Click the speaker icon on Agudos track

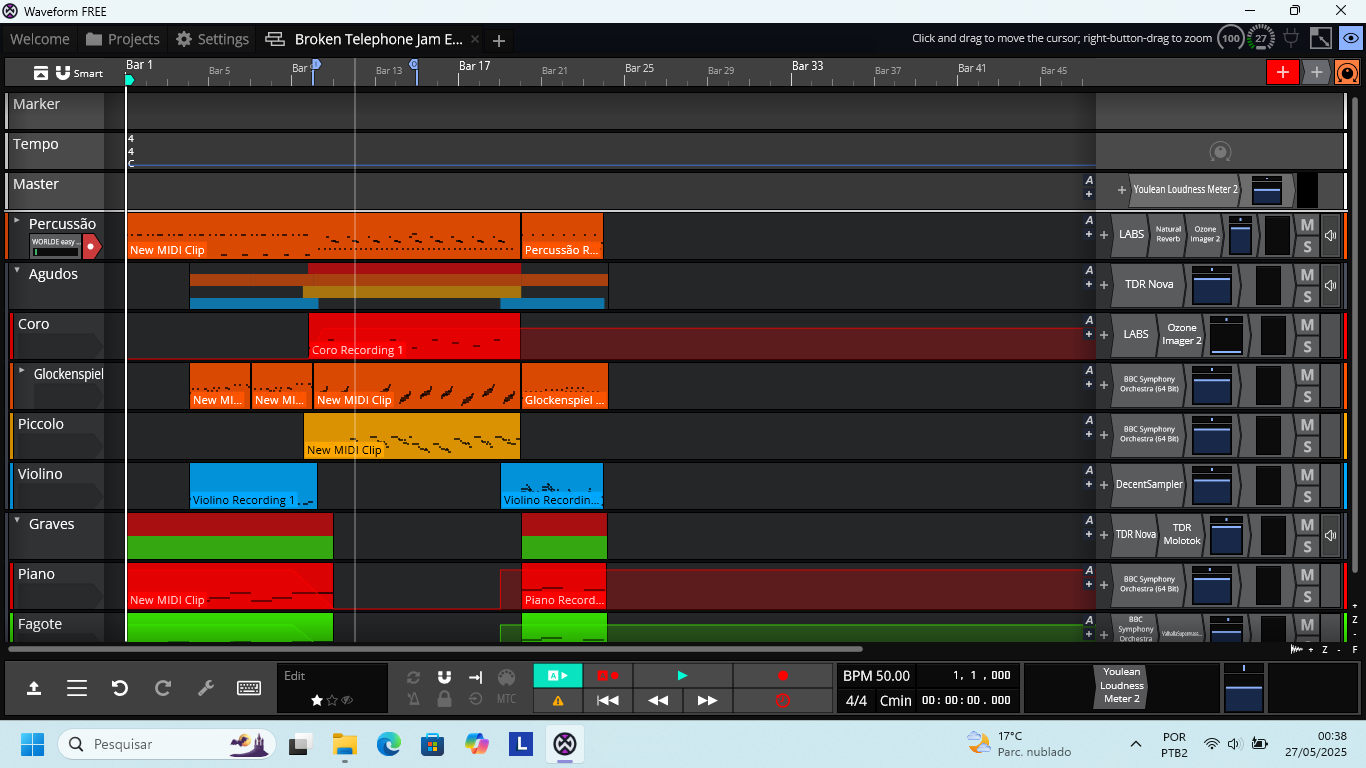point(1331,285)
